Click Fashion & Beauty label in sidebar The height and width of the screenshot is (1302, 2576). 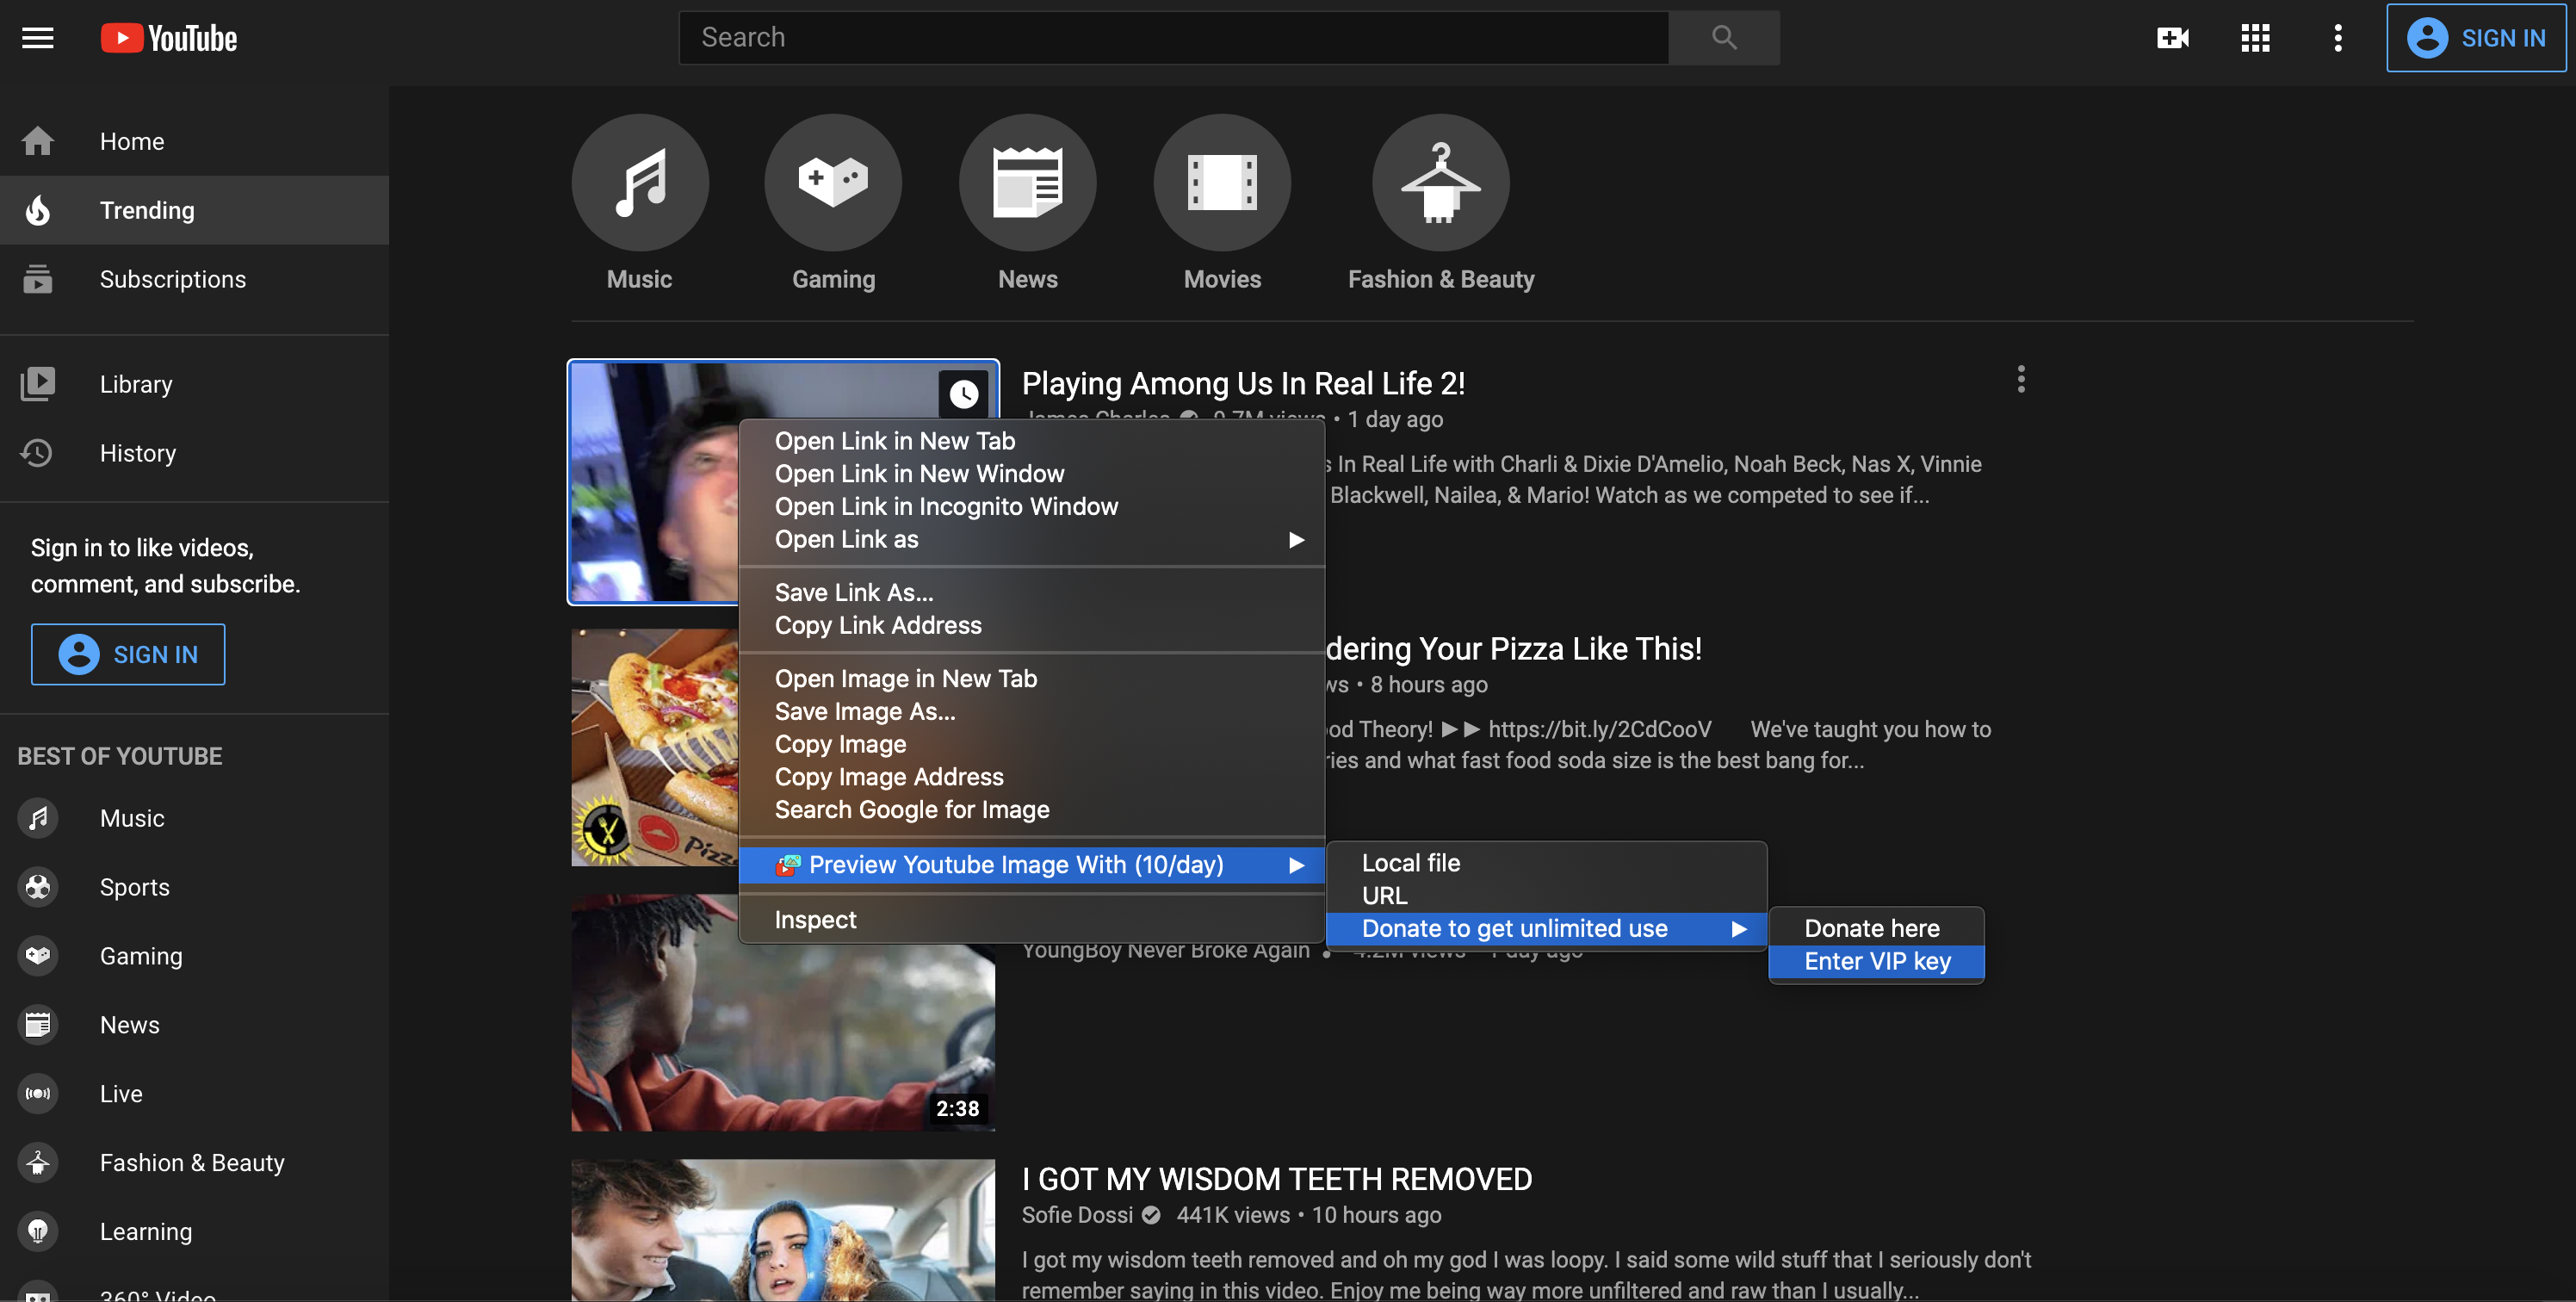[192, 1163]
